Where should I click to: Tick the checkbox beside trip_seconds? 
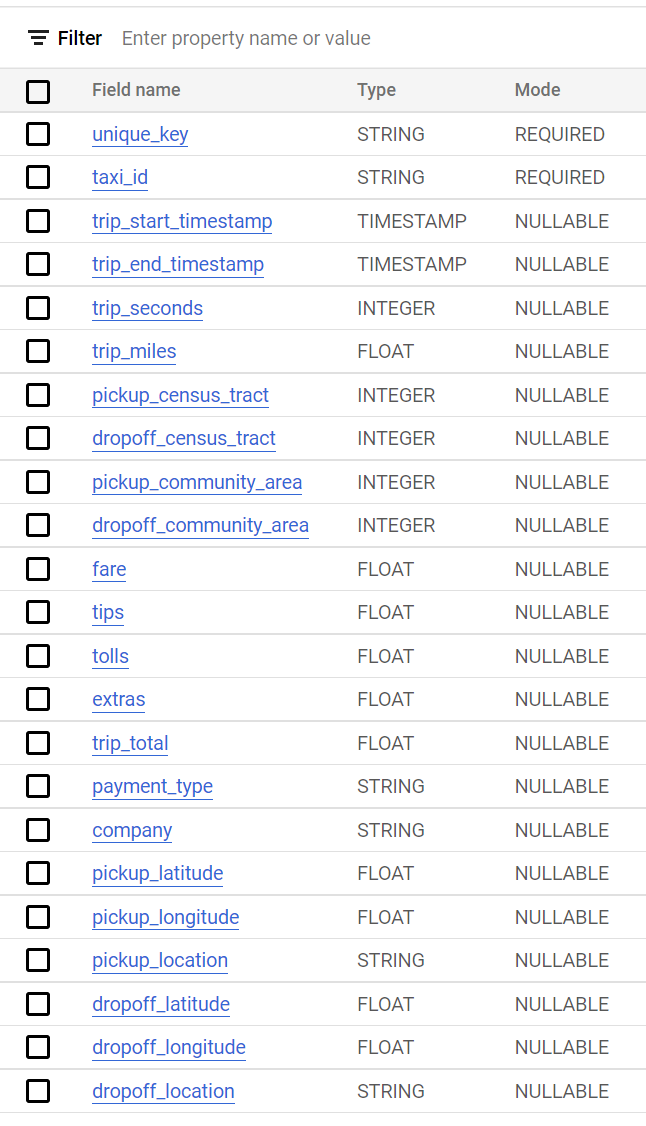[38, 308]
